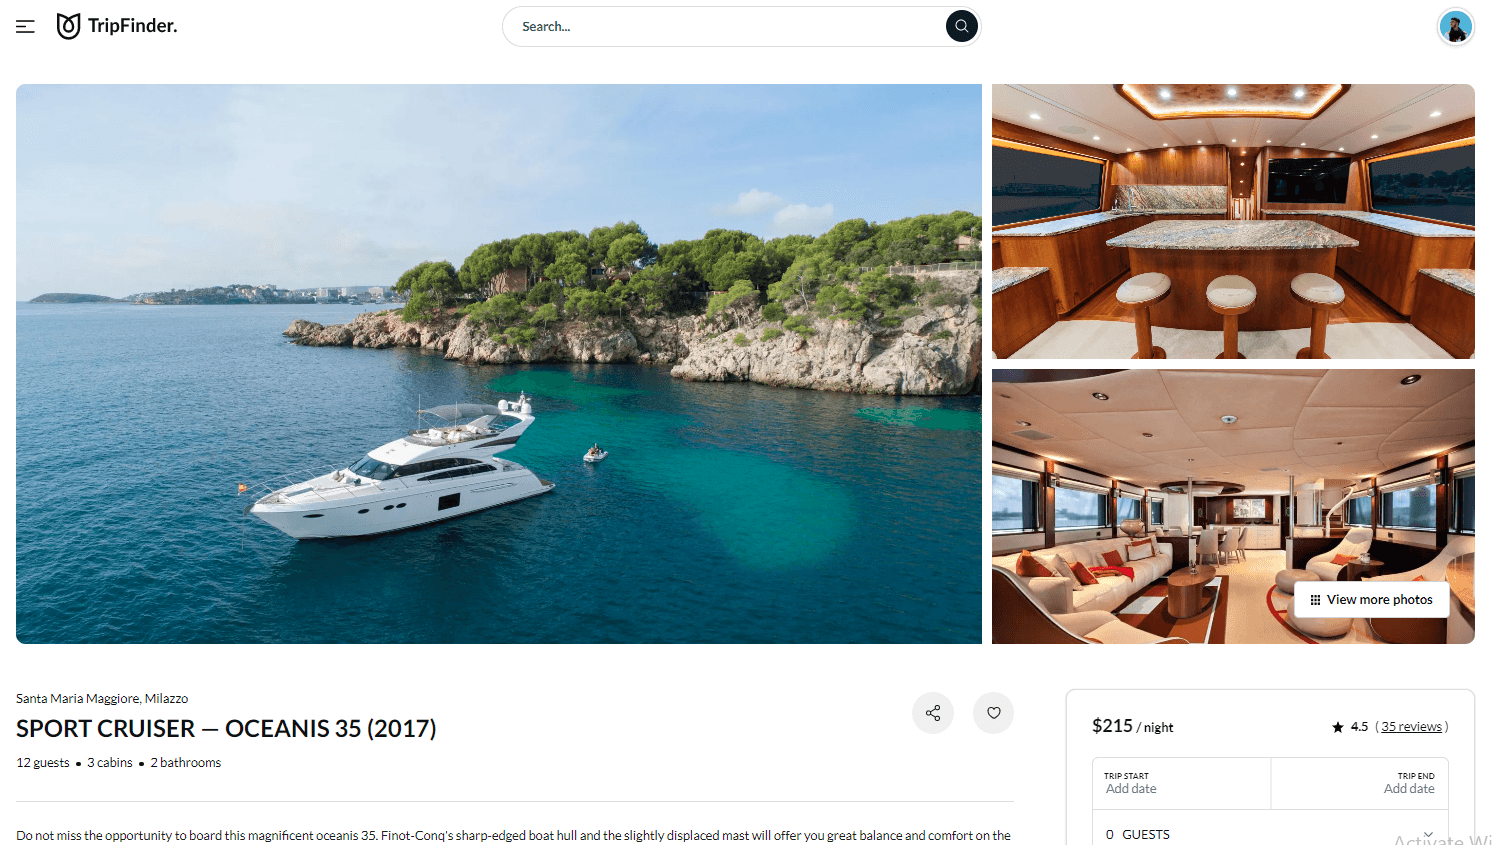1493x845 pixels.
Task: Open the yacht kitchen interior photo
Action: (x=1233, y=221)
